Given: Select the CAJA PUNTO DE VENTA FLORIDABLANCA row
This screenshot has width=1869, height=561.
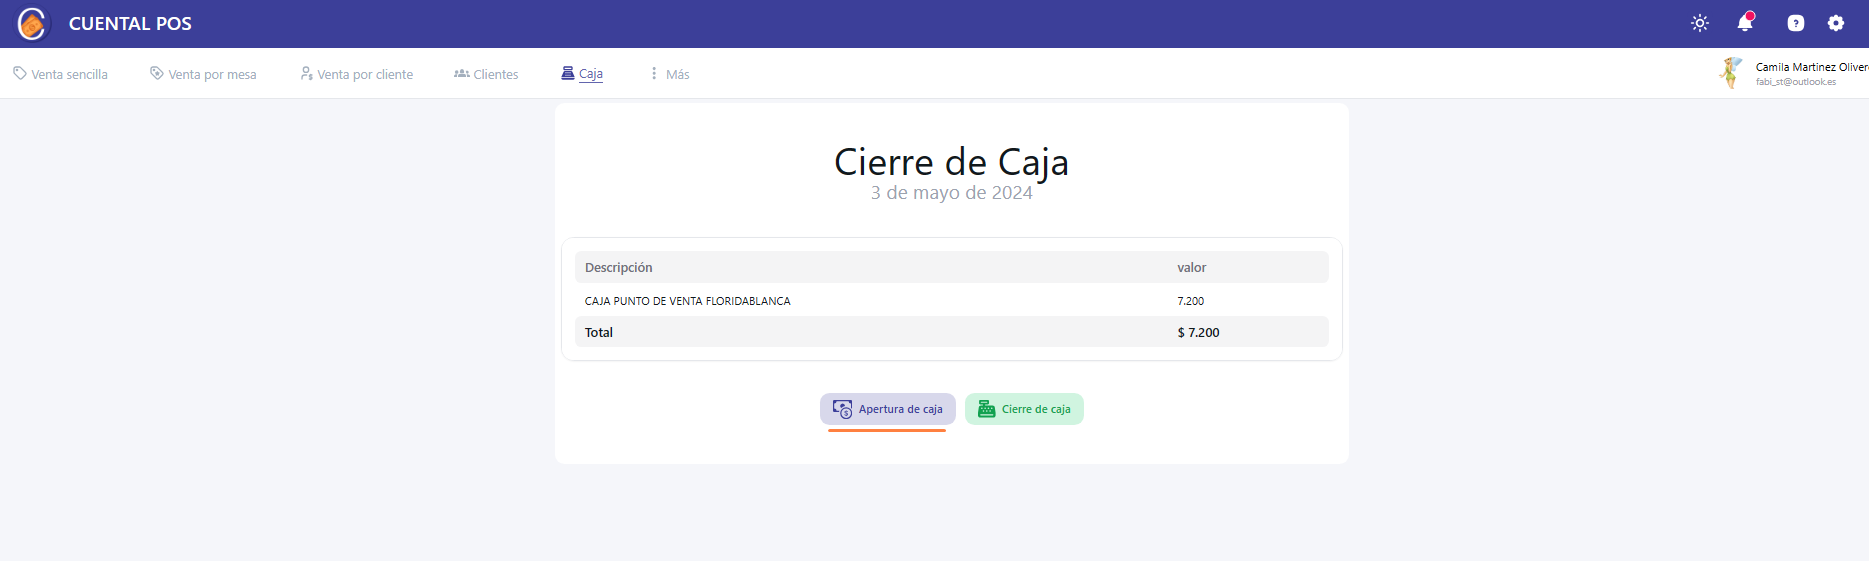Looking at the screenshot, I should (687, 301).
